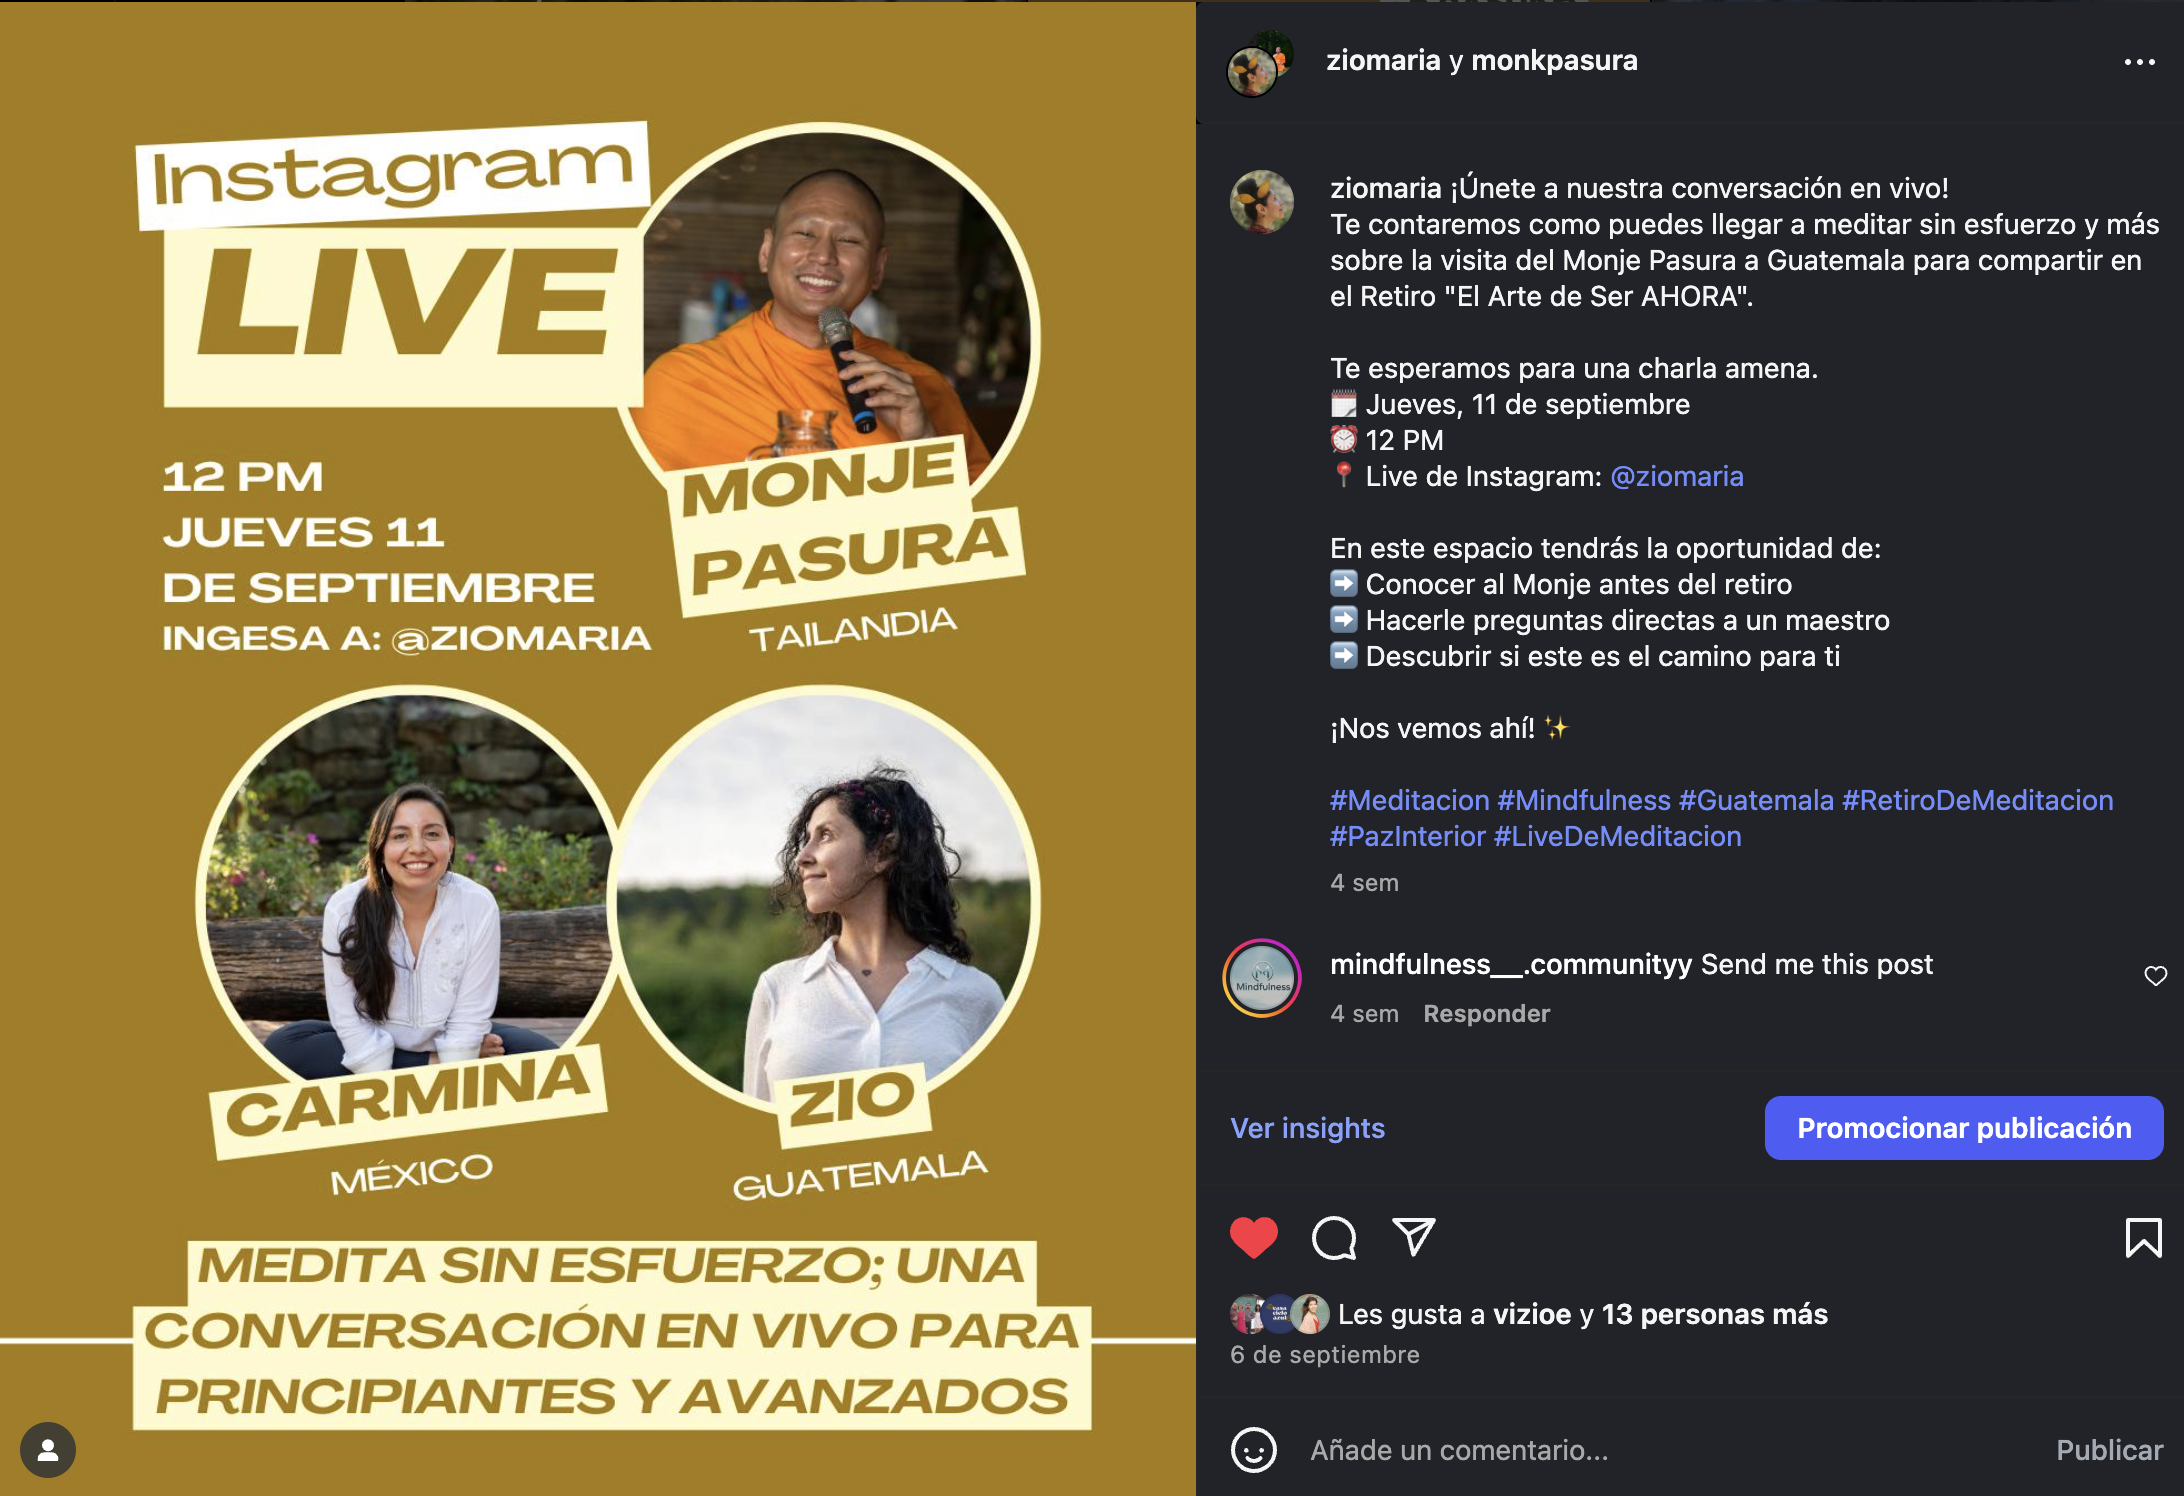Unlike the post with the red heart
The height and width of the screenshot is (1496, 2184).
(1253, 1238)
